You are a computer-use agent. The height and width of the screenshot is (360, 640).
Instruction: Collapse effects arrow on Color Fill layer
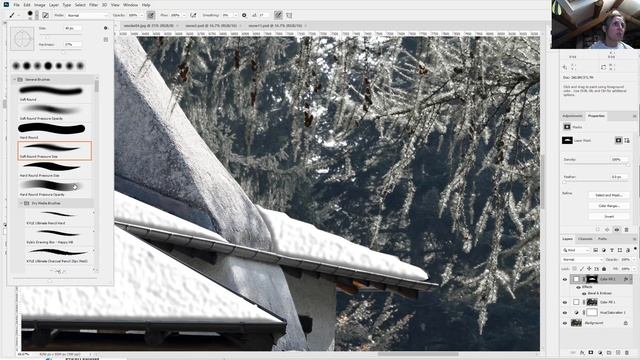[x=631, y=279]
